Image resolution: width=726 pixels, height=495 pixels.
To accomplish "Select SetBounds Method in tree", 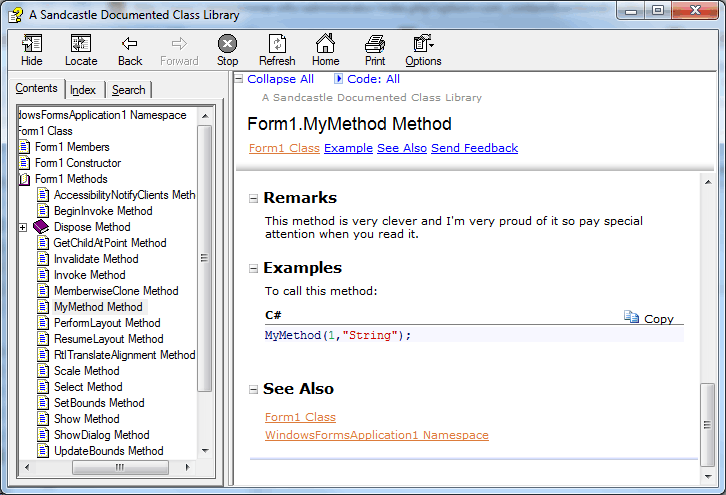I will click(x=99, y=403).
